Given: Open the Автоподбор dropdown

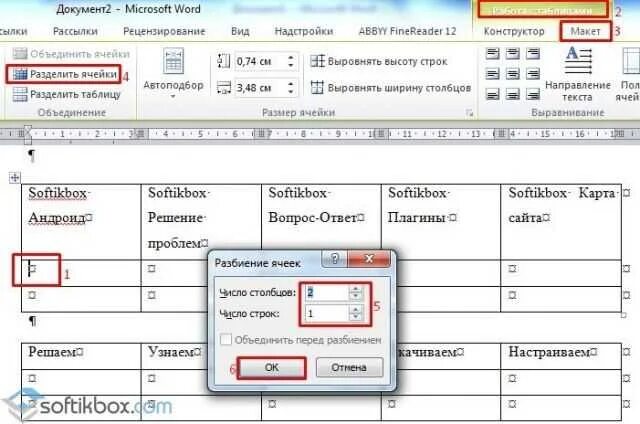Looking at the screenshot, I should point(173,73).
